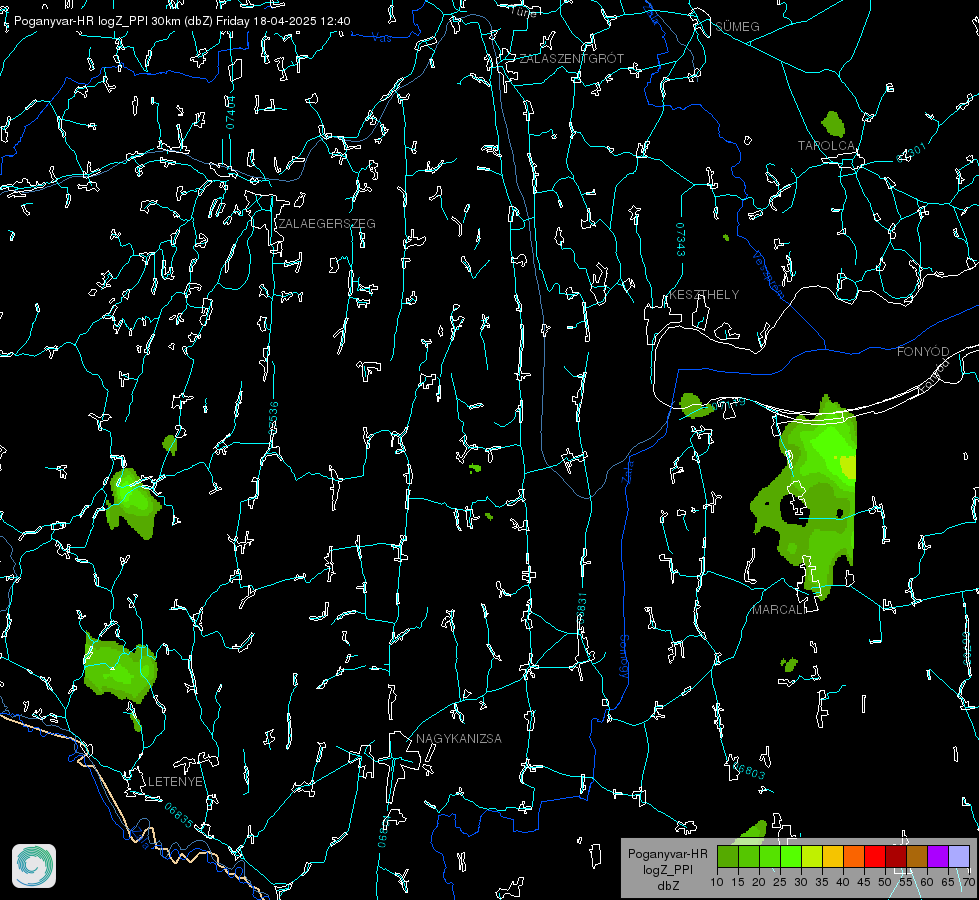Click the MARCALI town label
Screen dimensions: 979x900
779,610
